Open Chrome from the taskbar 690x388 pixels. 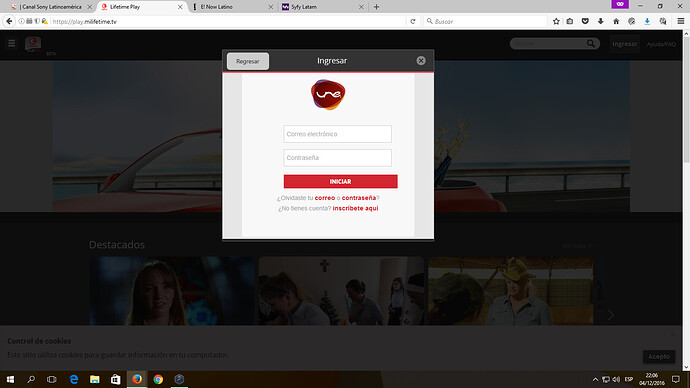pyautogui.click(x=158, y=379)
